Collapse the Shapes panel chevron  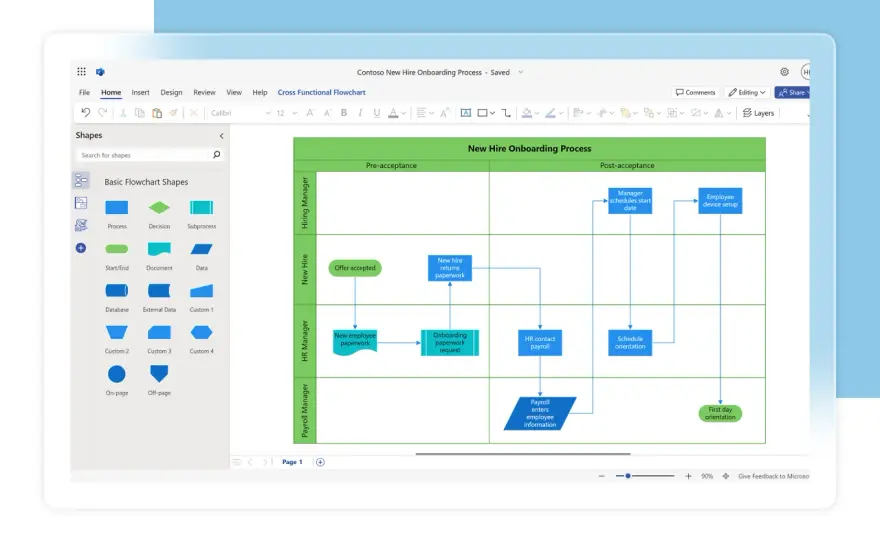[x=222, y=136]
